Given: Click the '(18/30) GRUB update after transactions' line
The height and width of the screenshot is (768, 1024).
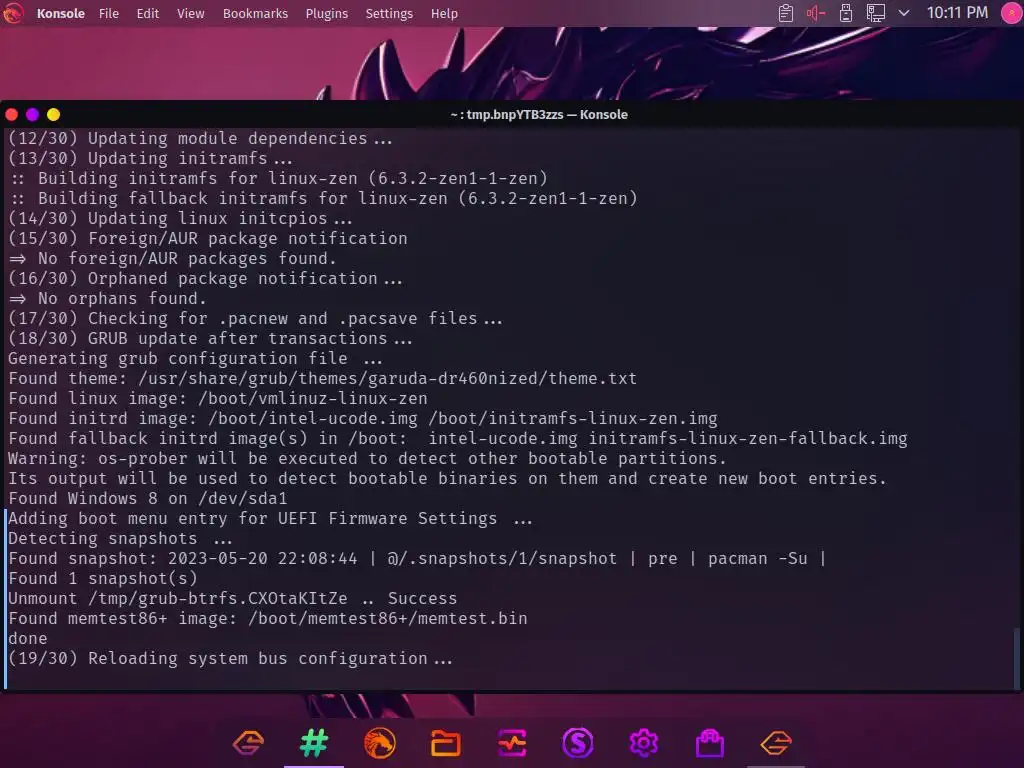Looking at the screenshot, I should 210,338.
